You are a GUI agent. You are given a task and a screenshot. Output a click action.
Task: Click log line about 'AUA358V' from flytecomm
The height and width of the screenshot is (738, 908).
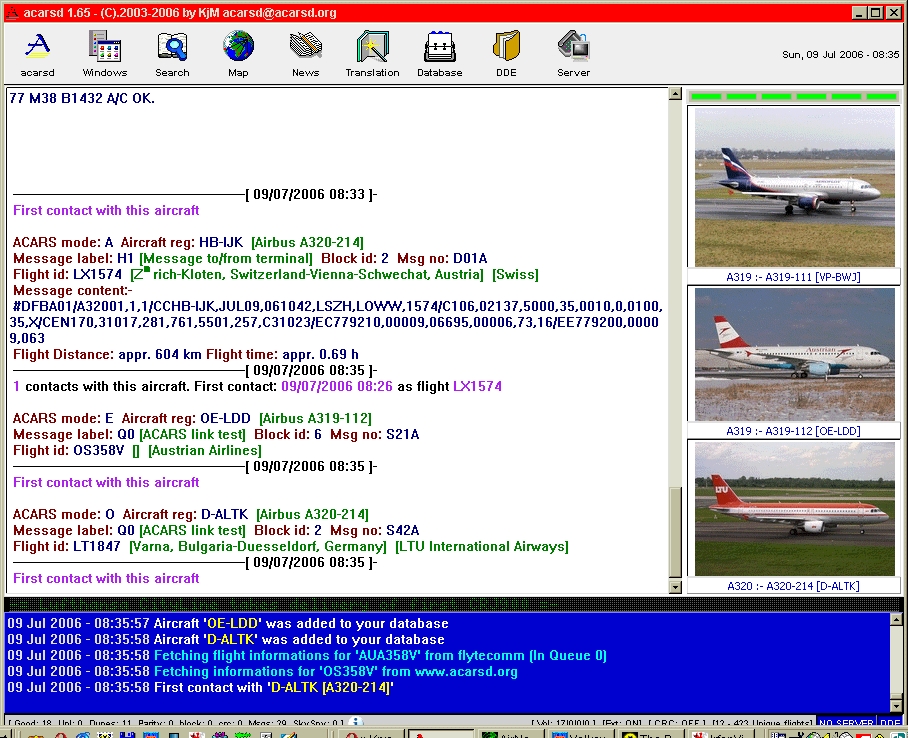click(307, 656)
